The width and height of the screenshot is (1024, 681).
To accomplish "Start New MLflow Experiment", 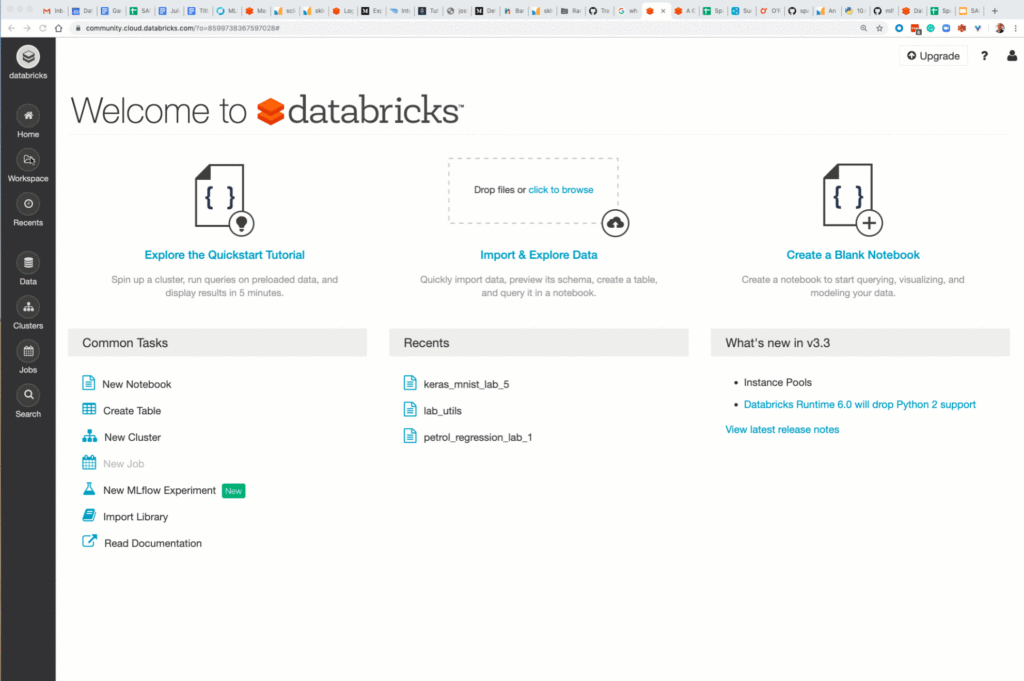I will click(159, 491).
